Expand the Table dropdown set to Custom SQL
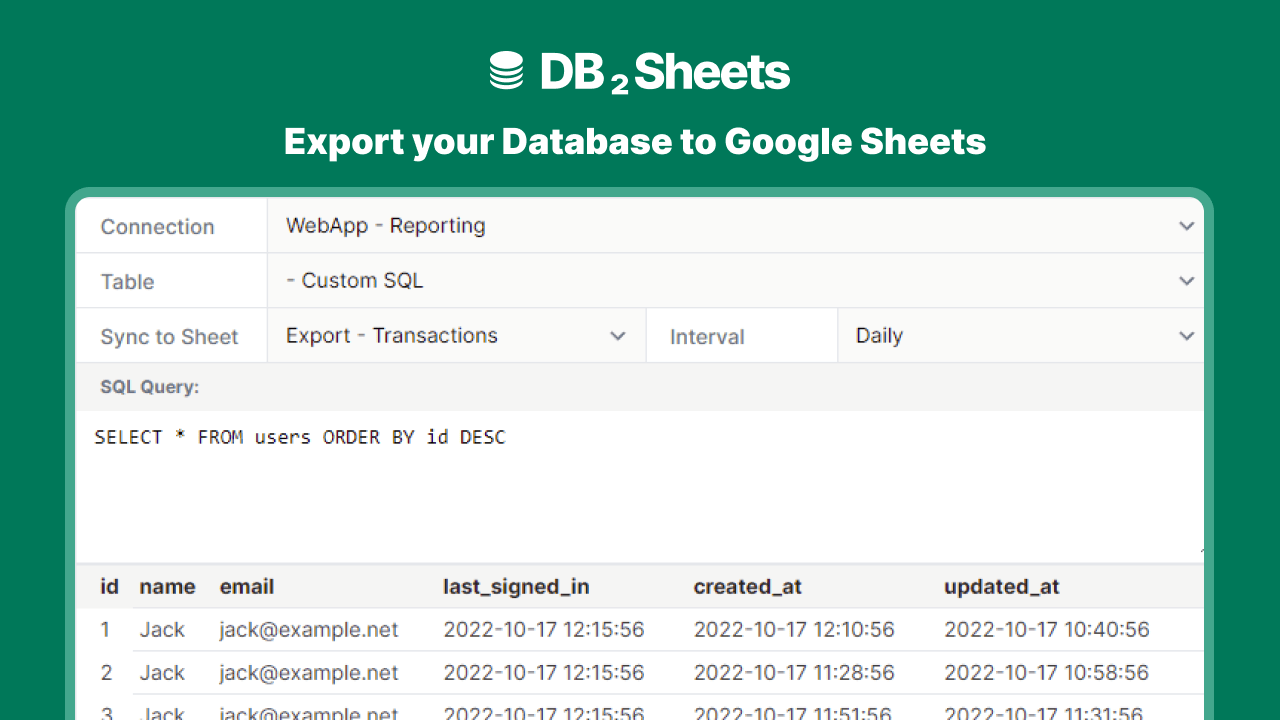This screenshot has height=720, width=1280. click(735, 281)
